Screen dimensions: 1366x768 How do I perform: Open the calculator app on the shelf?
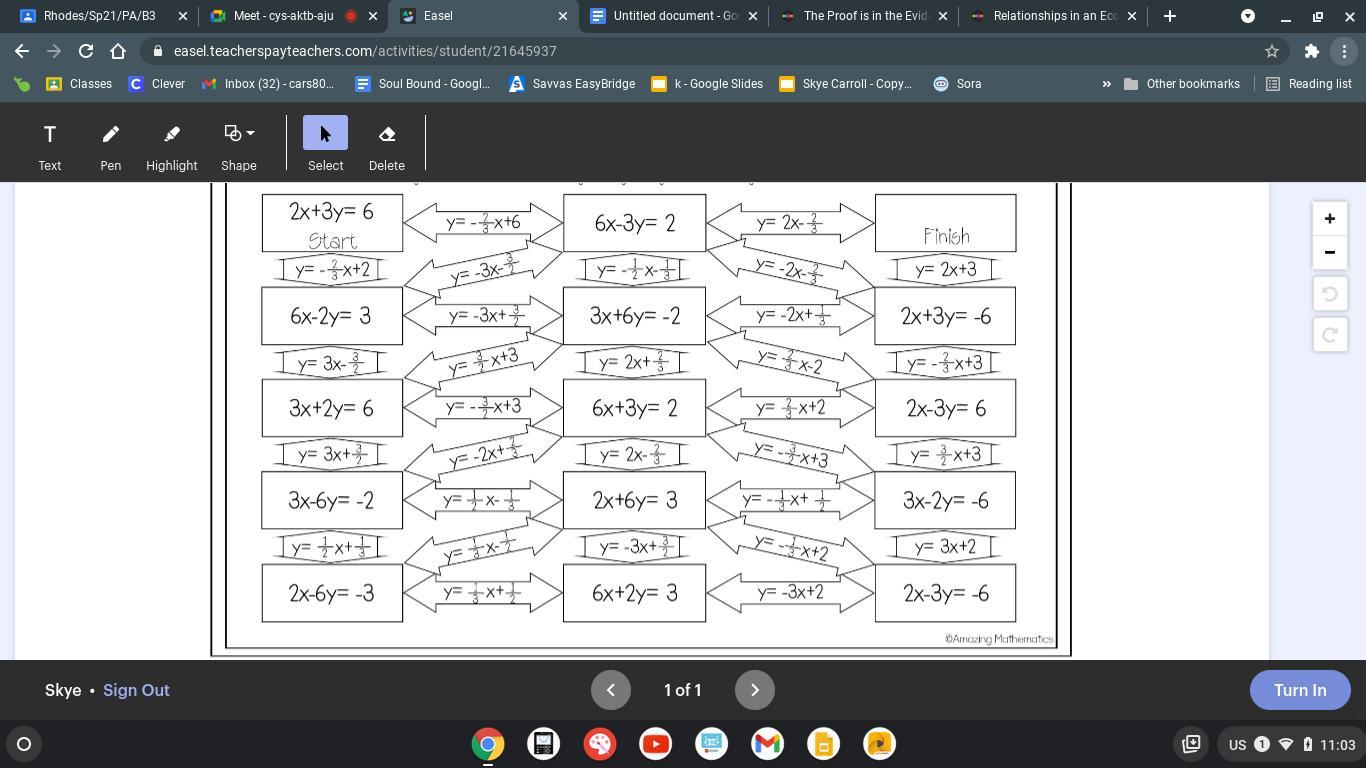pos(544,744)
